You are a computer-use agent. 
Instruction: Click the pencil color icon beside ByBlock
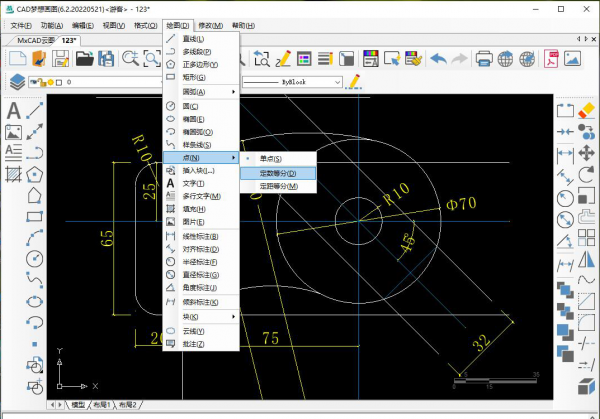coord(354,82)
